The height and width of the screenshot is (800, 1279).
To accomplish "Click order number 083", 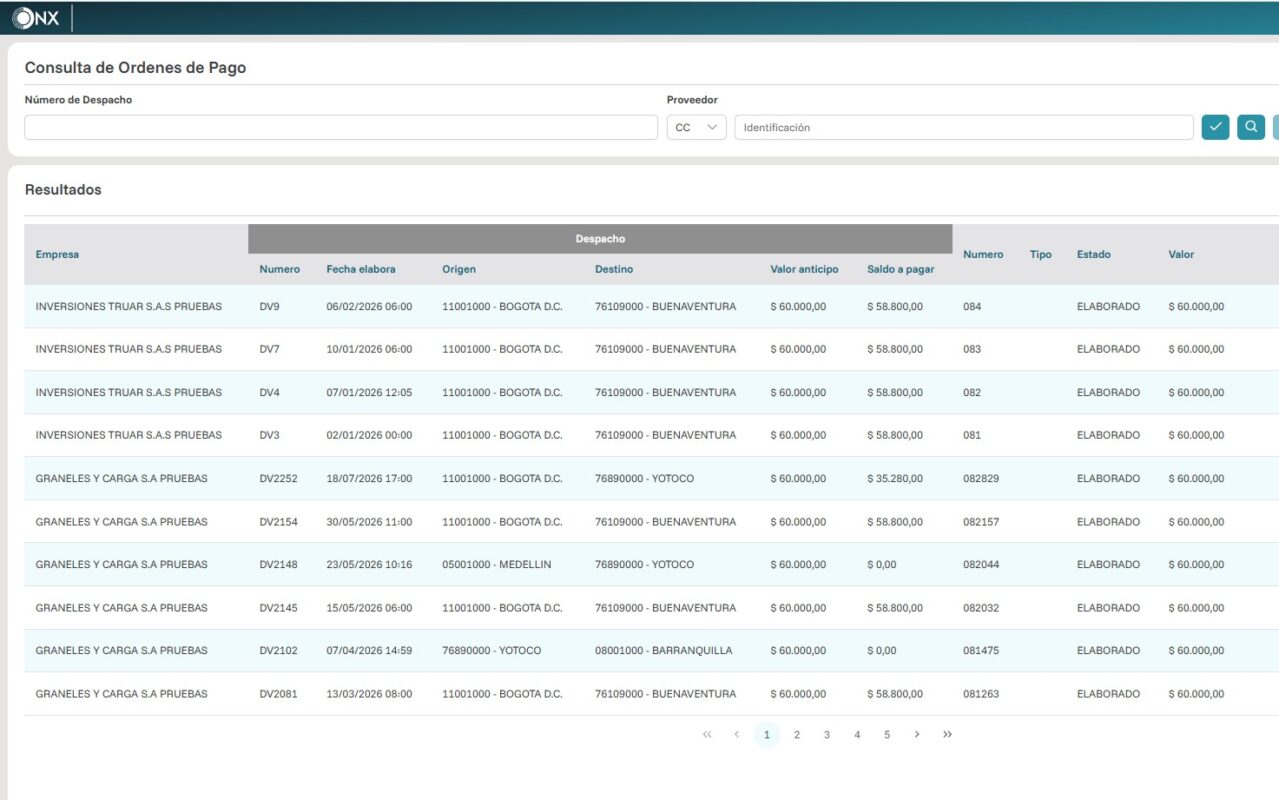I will tap(972, 349).
